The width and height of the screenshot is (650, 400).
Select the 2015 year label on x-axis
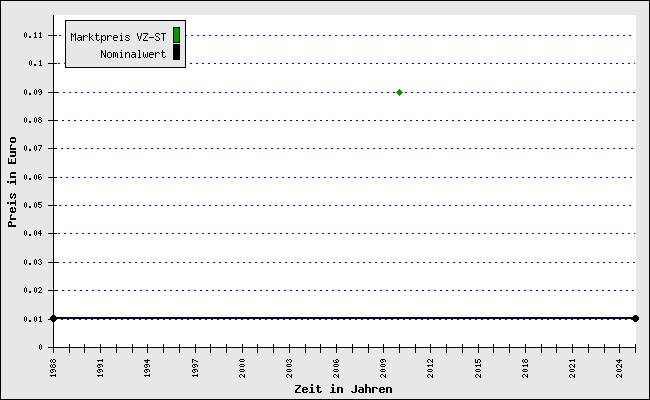tap(478, 367)
